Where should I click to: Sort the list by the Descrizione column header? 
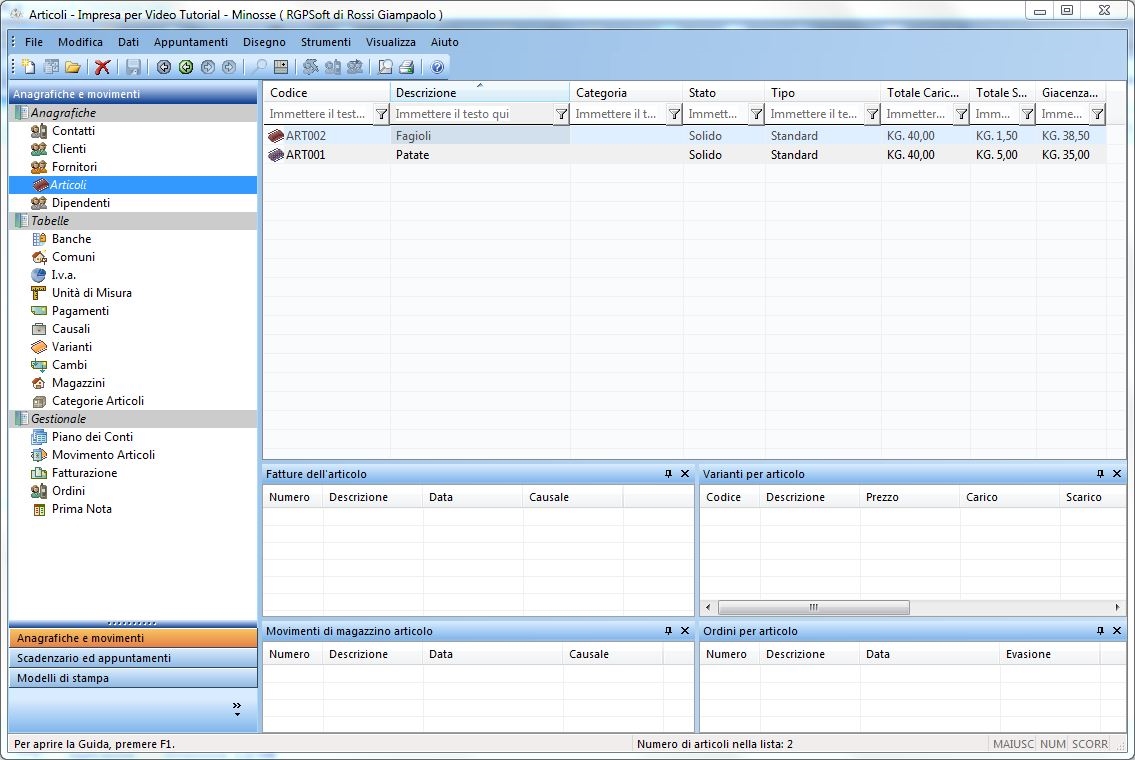pos(480,93)
